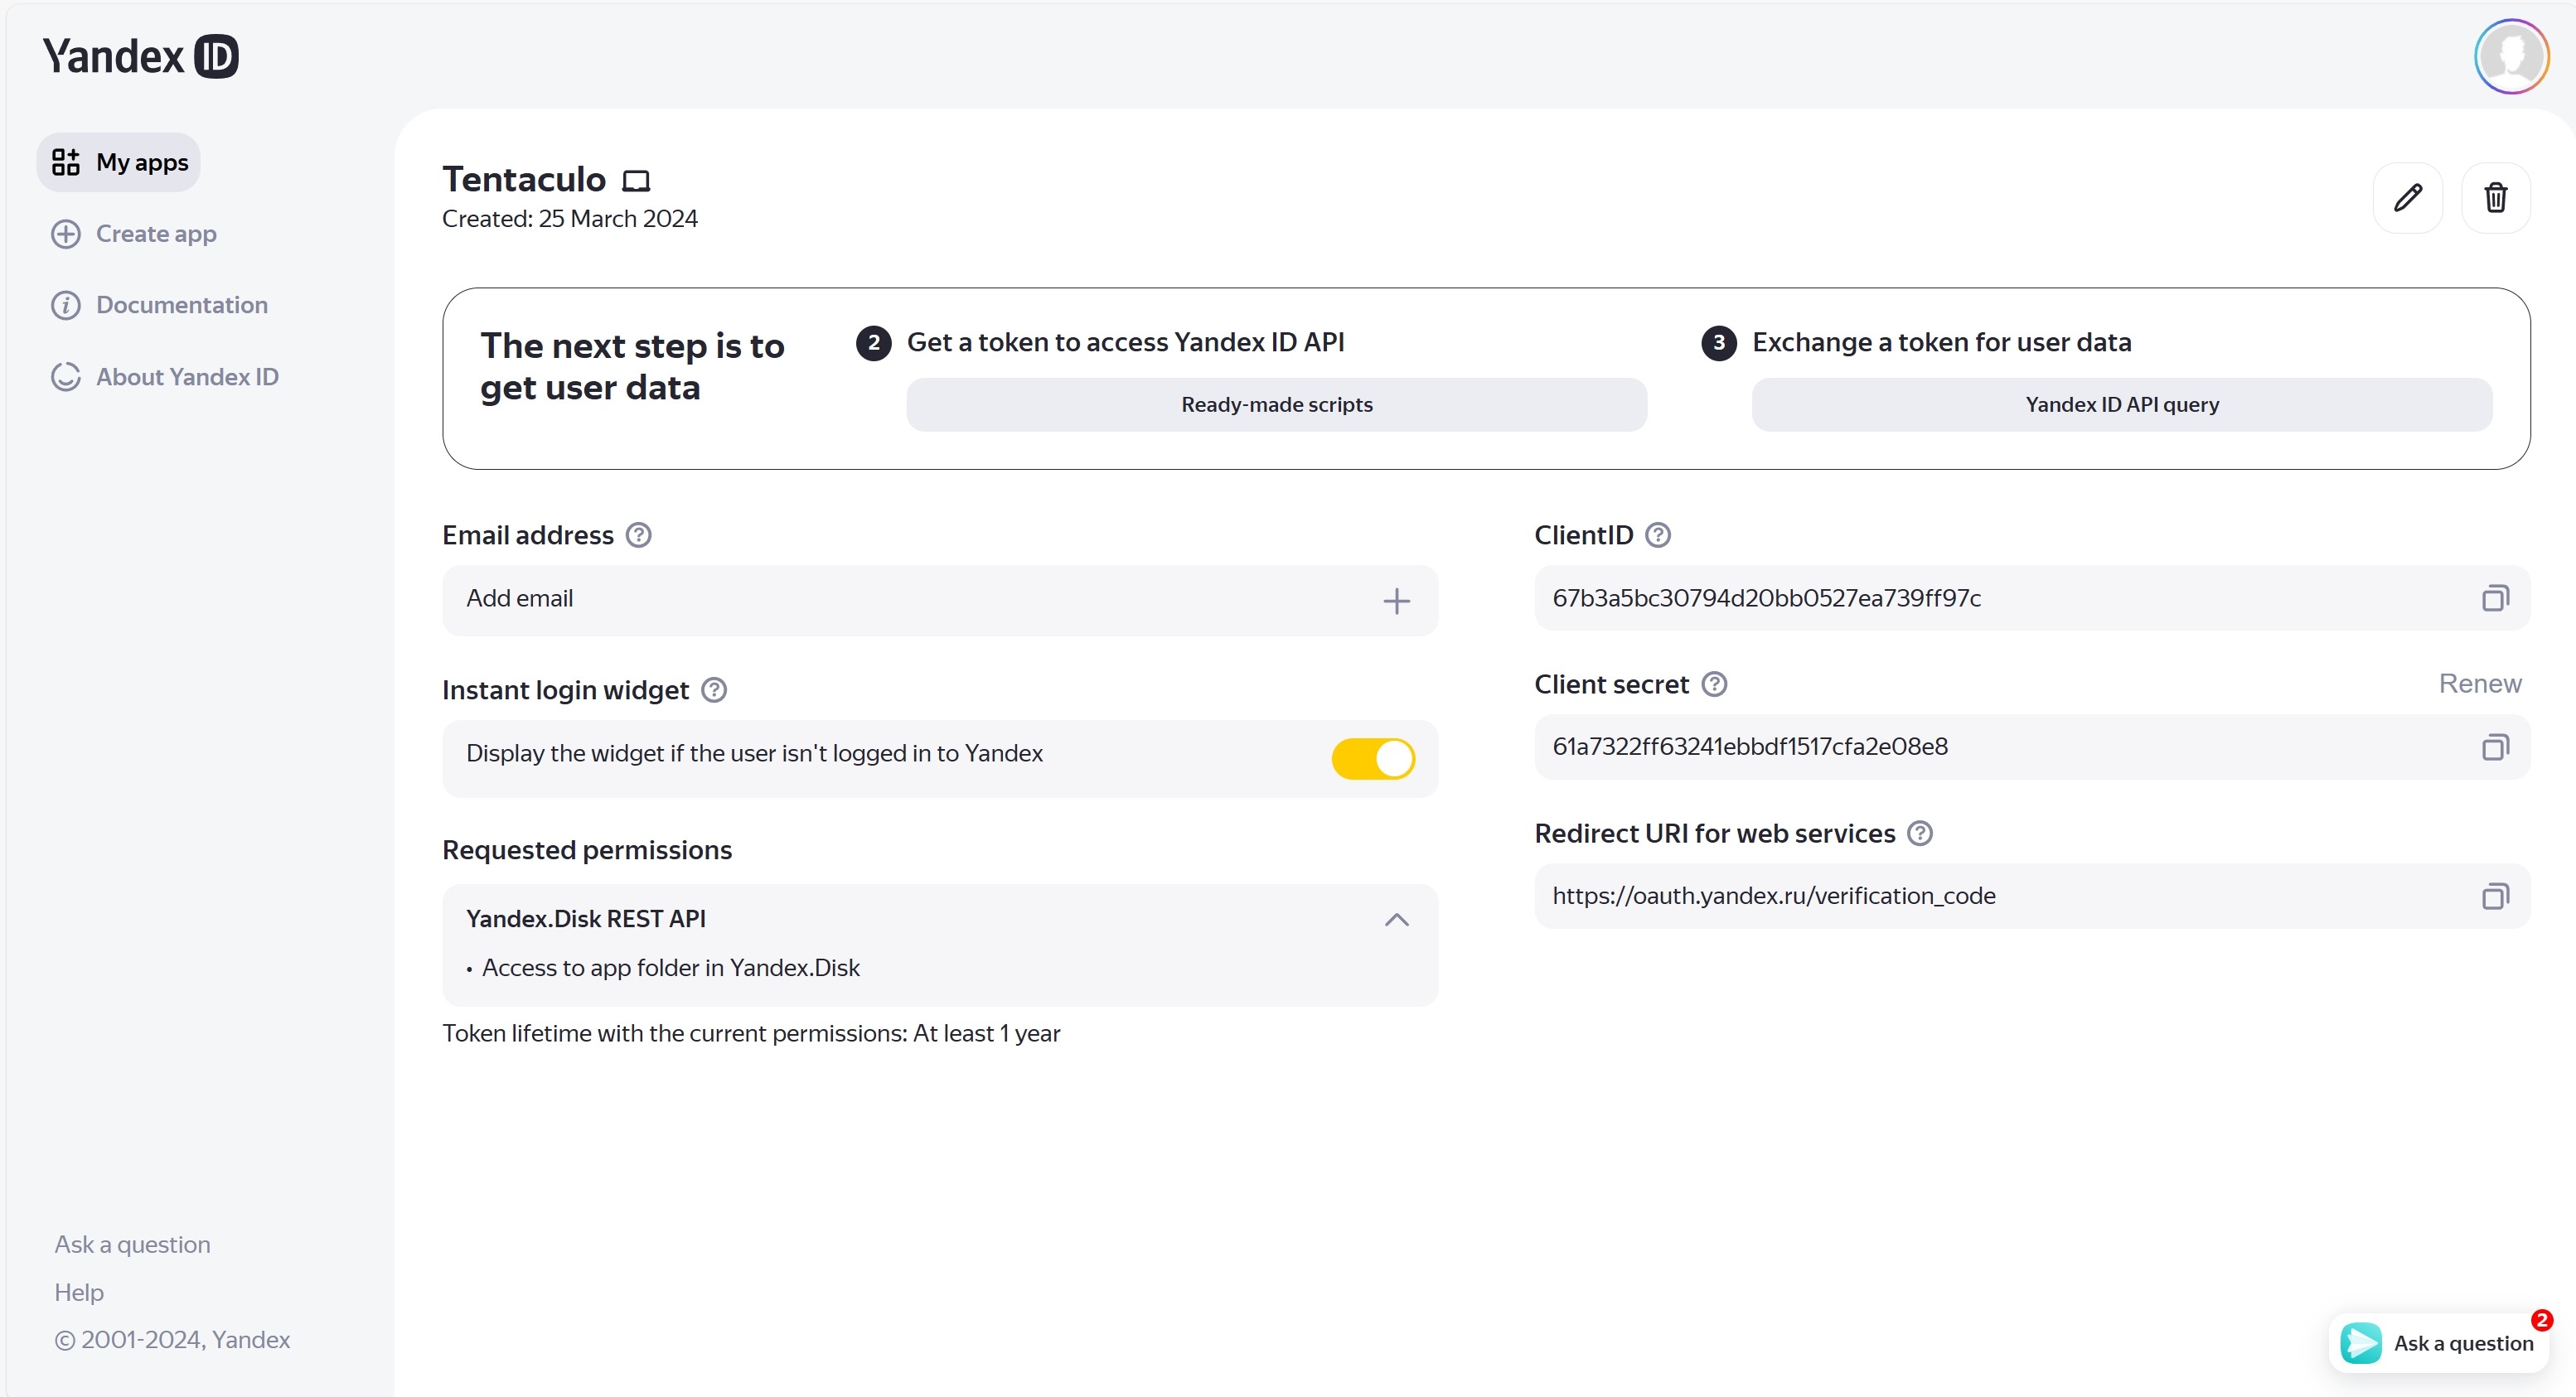This screenshot has height=1397, width=2576.
Task: Click the Redirect URI oauth.yandex.ru field
Action: 2032,896
